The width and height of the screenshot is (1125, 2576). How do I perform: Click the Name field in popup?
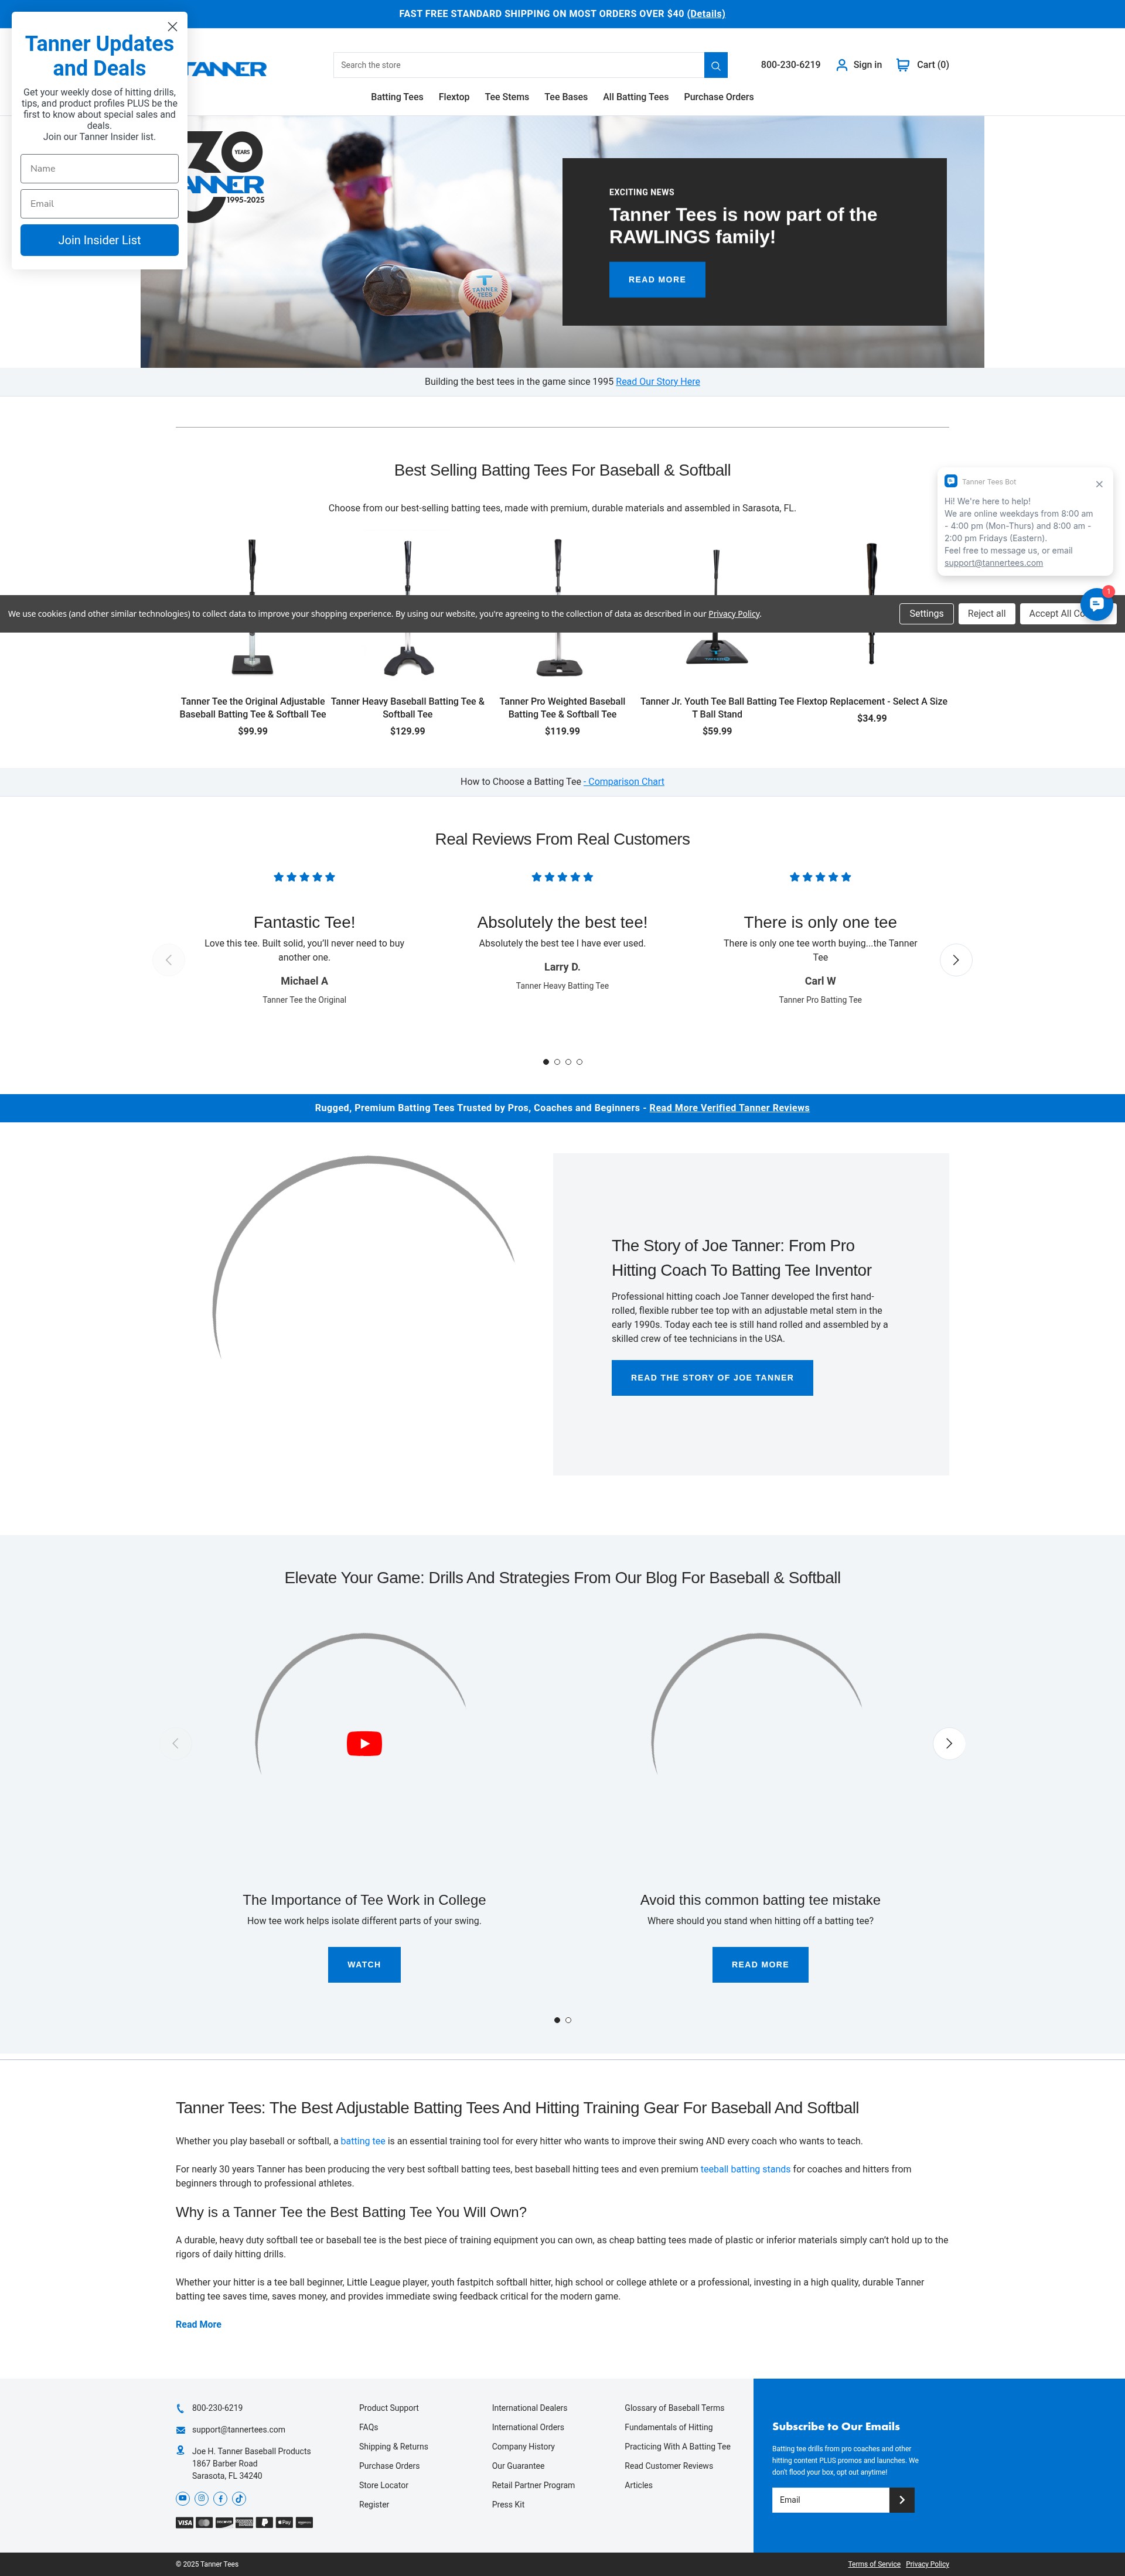(100, 169)
